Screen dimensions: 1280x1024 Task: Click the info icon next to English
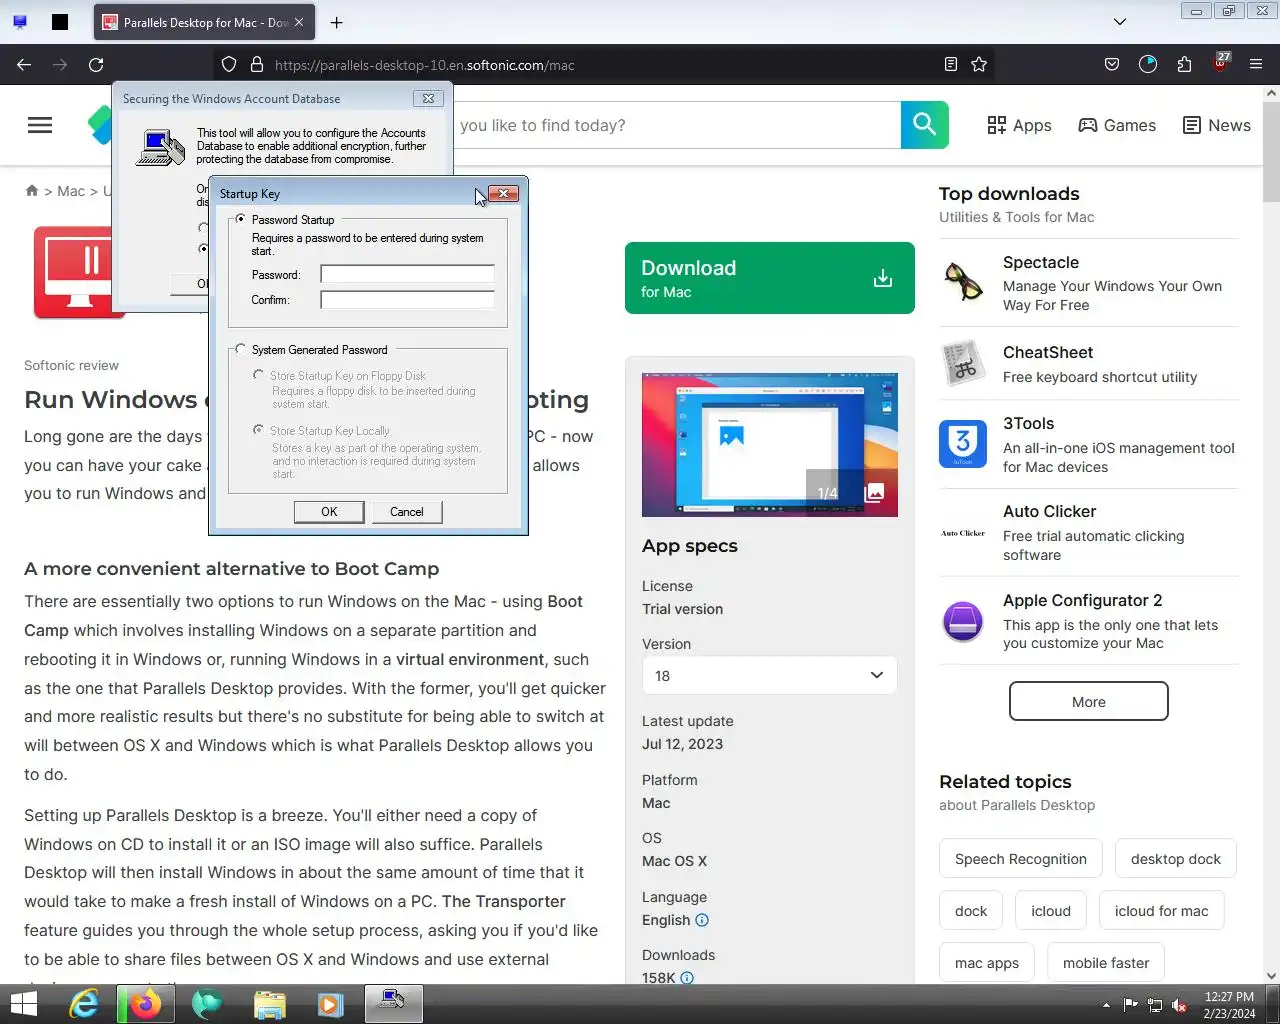702,920
